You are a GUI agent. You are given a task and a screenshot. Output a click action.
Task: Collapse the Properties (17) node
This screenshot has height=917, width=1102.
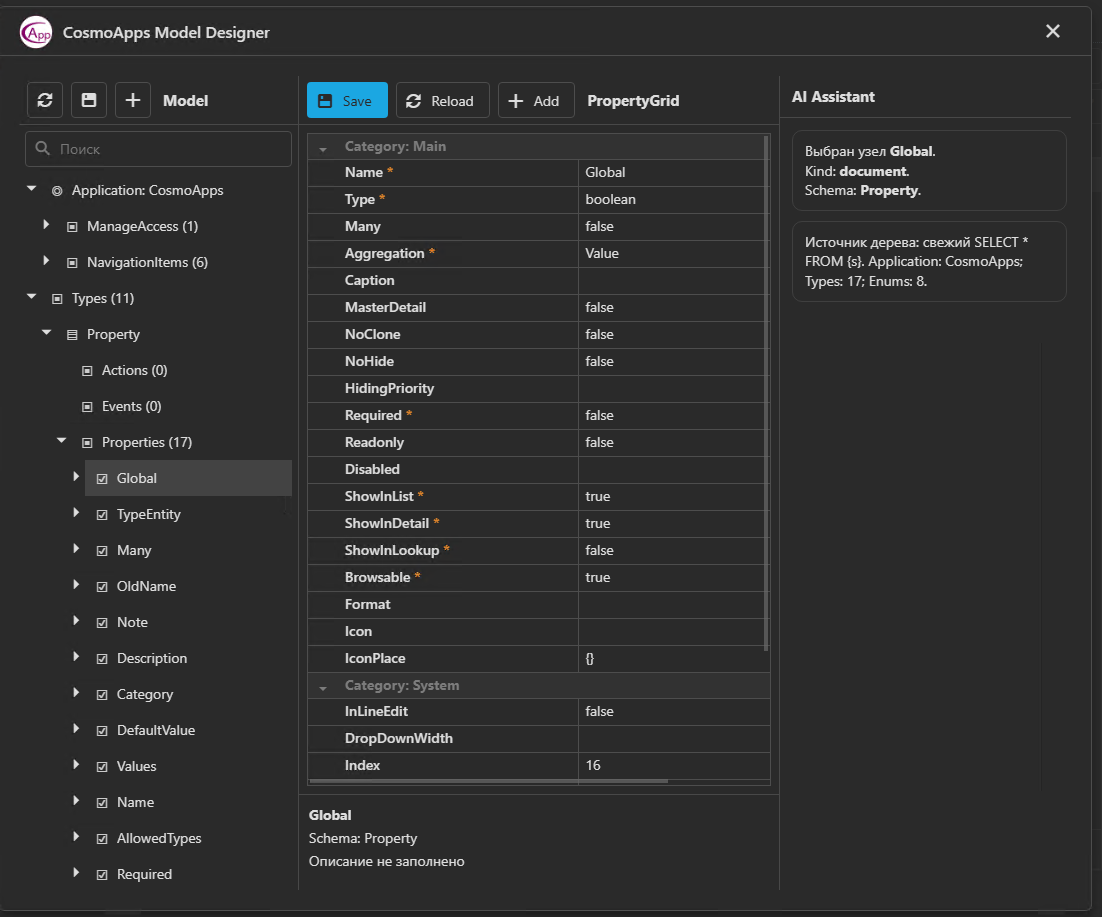point(62,441)
